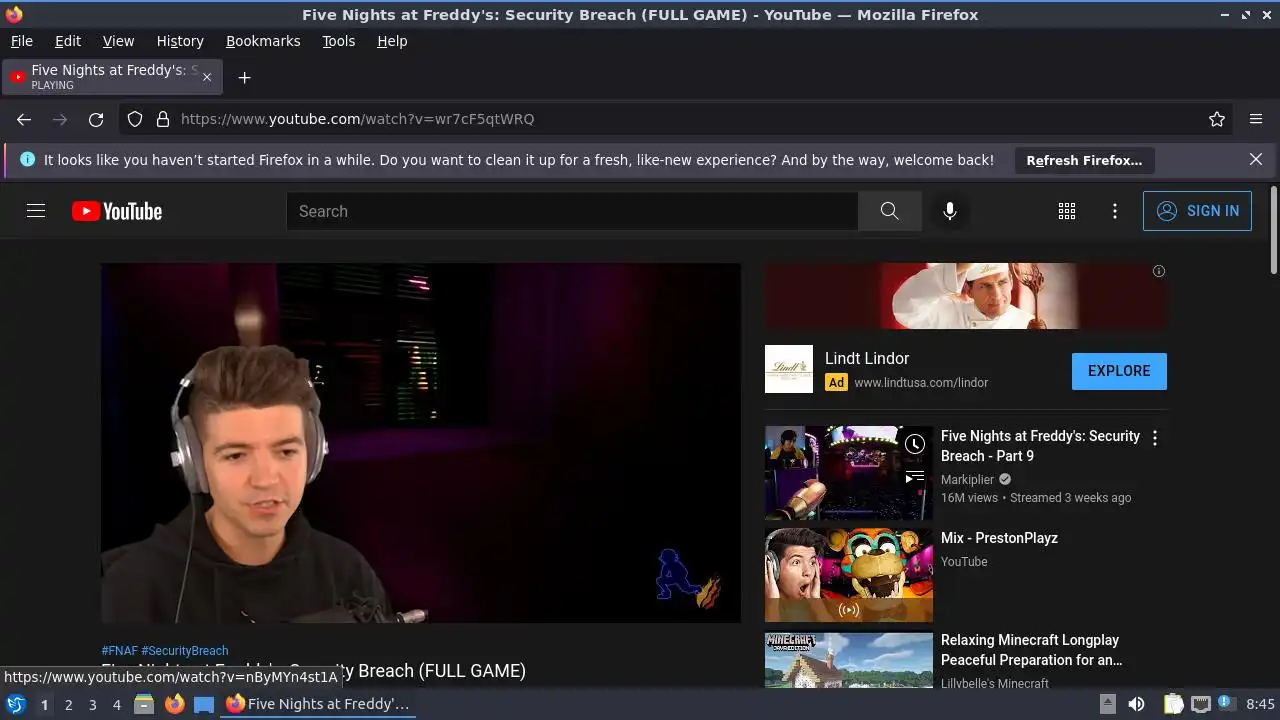
Task: Open the Markiplier channel name
Action: point(968,479)
